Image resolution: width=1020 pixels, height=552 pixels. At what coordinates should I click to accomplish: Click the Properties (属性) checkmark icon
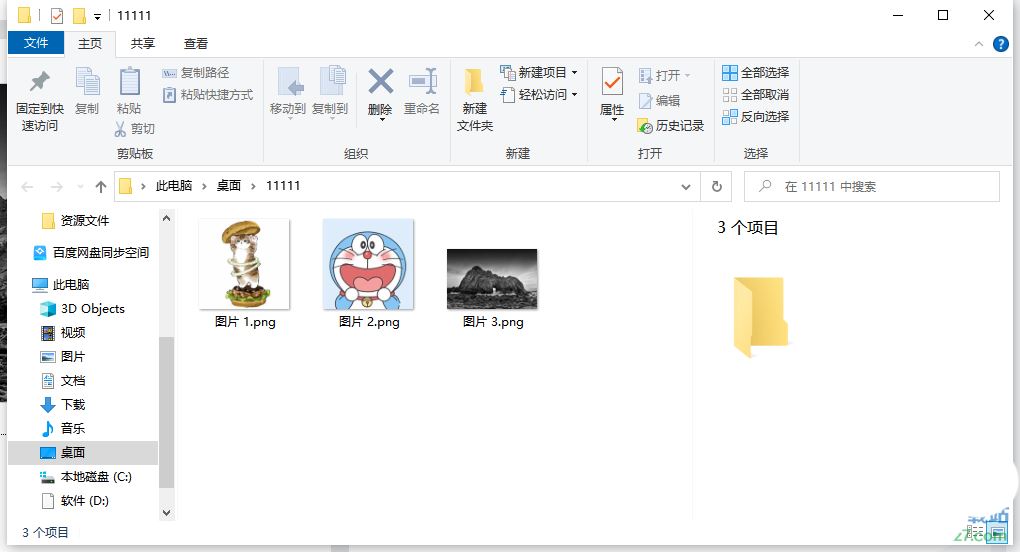click(x=611, y=84)
